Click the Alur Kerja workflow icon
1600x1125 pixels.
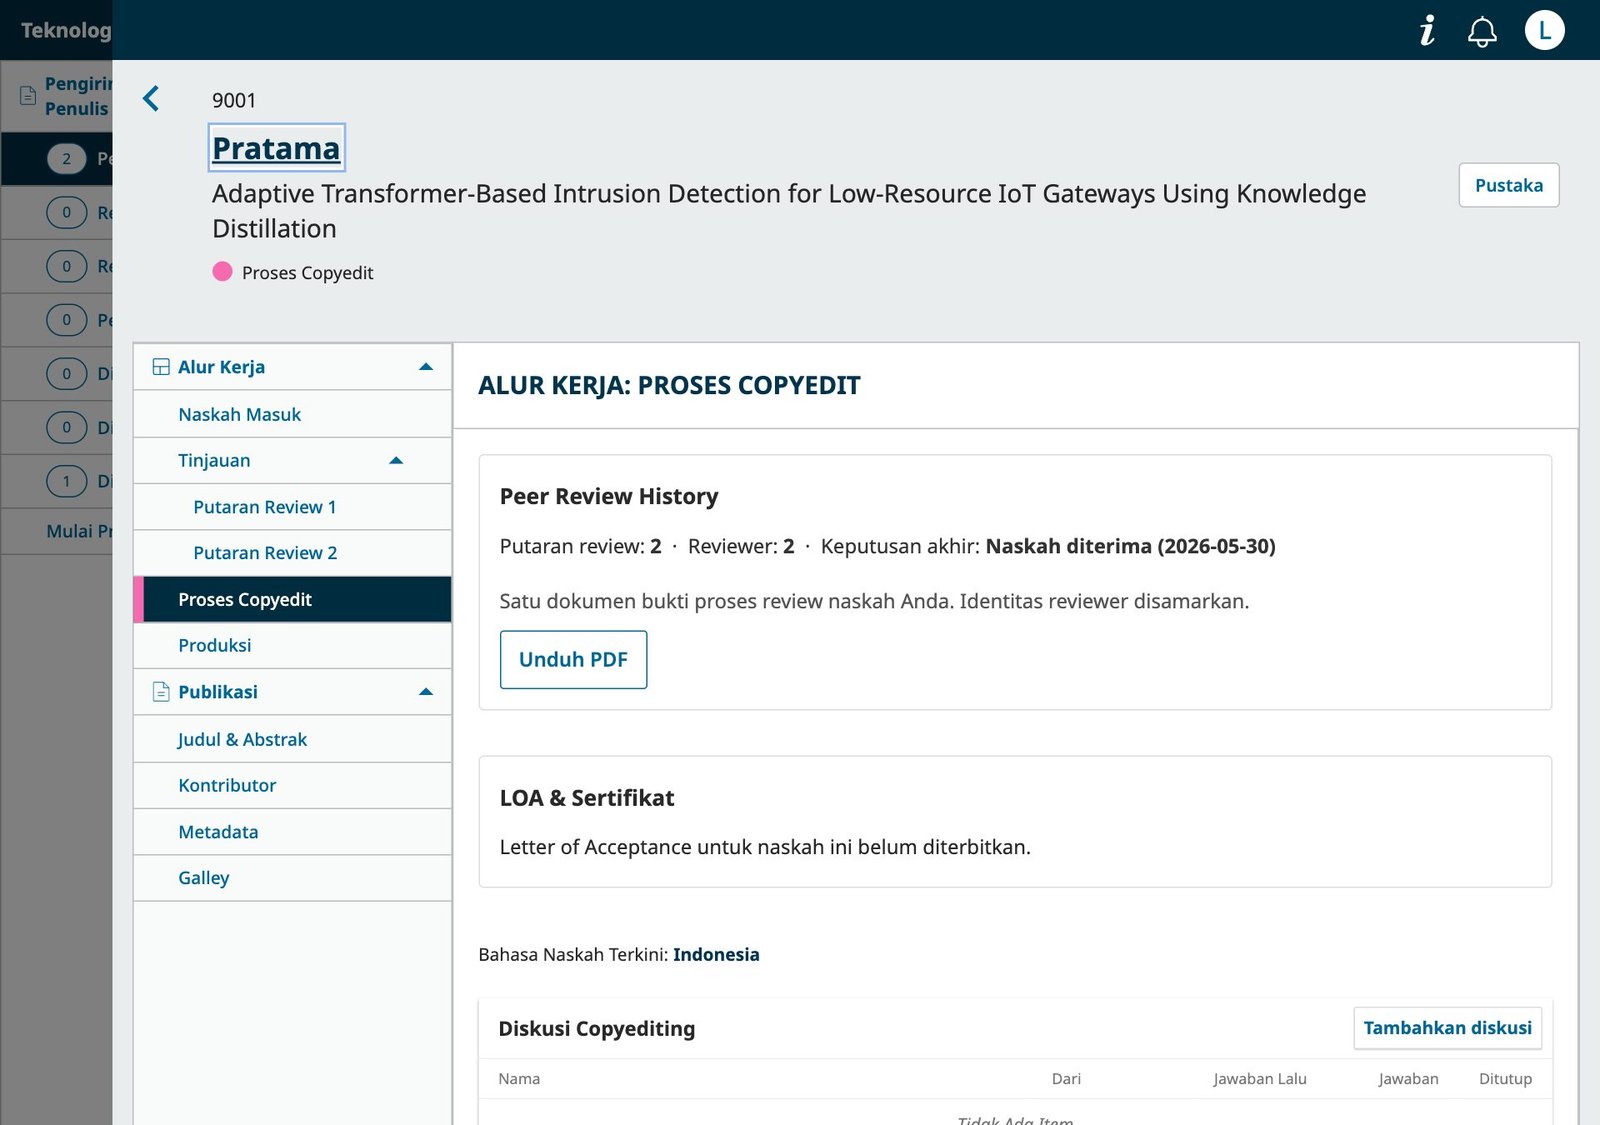(161, 367)
